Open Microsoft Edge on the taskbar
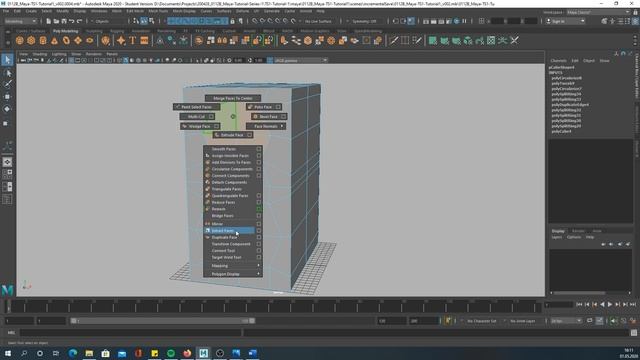The height and width of the screenshot is (360, 640). [x=73, y=353]
